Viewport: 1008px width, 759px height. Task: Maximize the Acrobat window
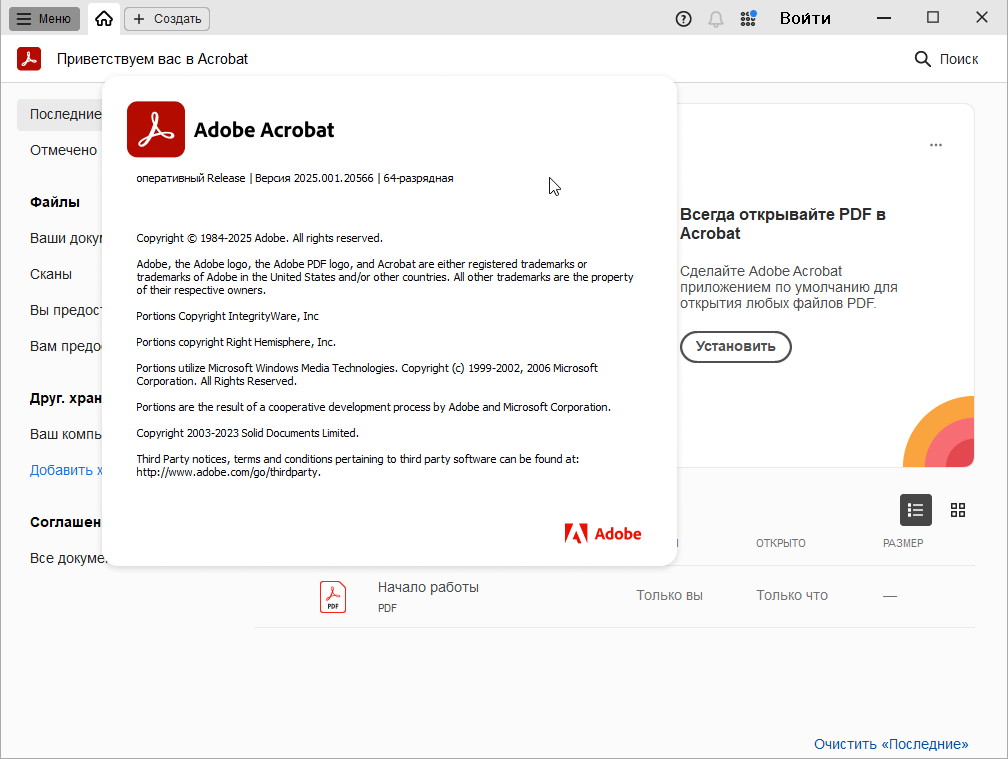coord(933,17)
